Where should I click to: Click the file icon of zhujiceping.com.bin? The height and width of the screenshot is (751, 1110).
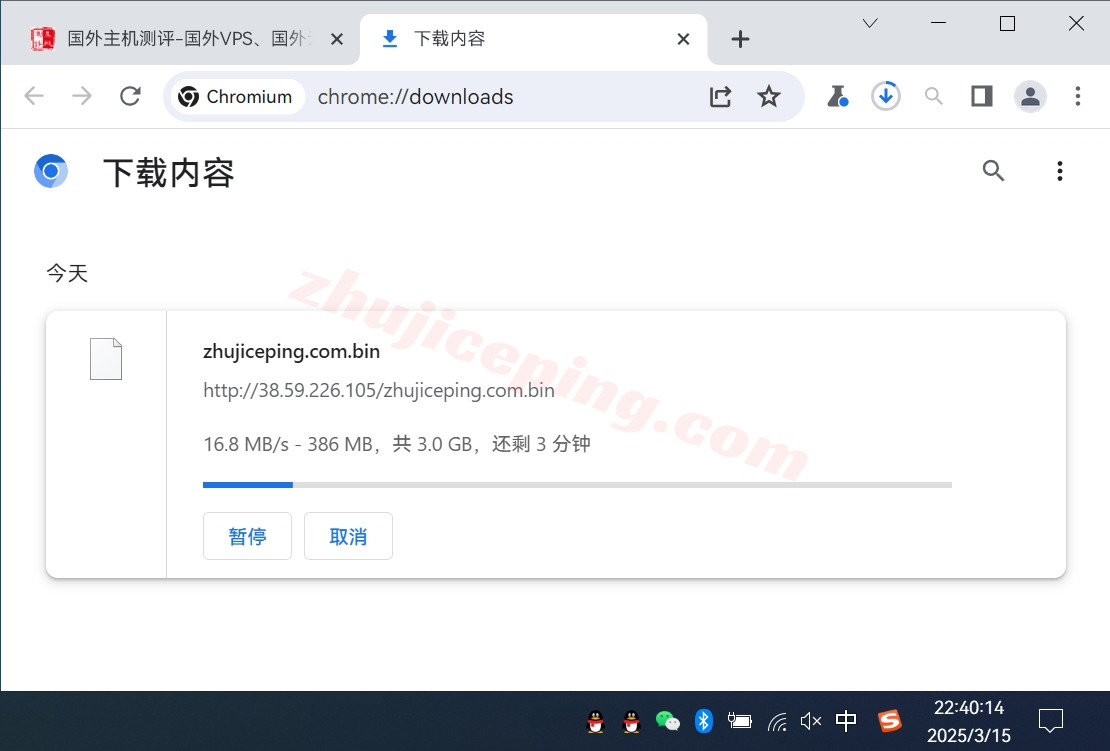point(106,359)
